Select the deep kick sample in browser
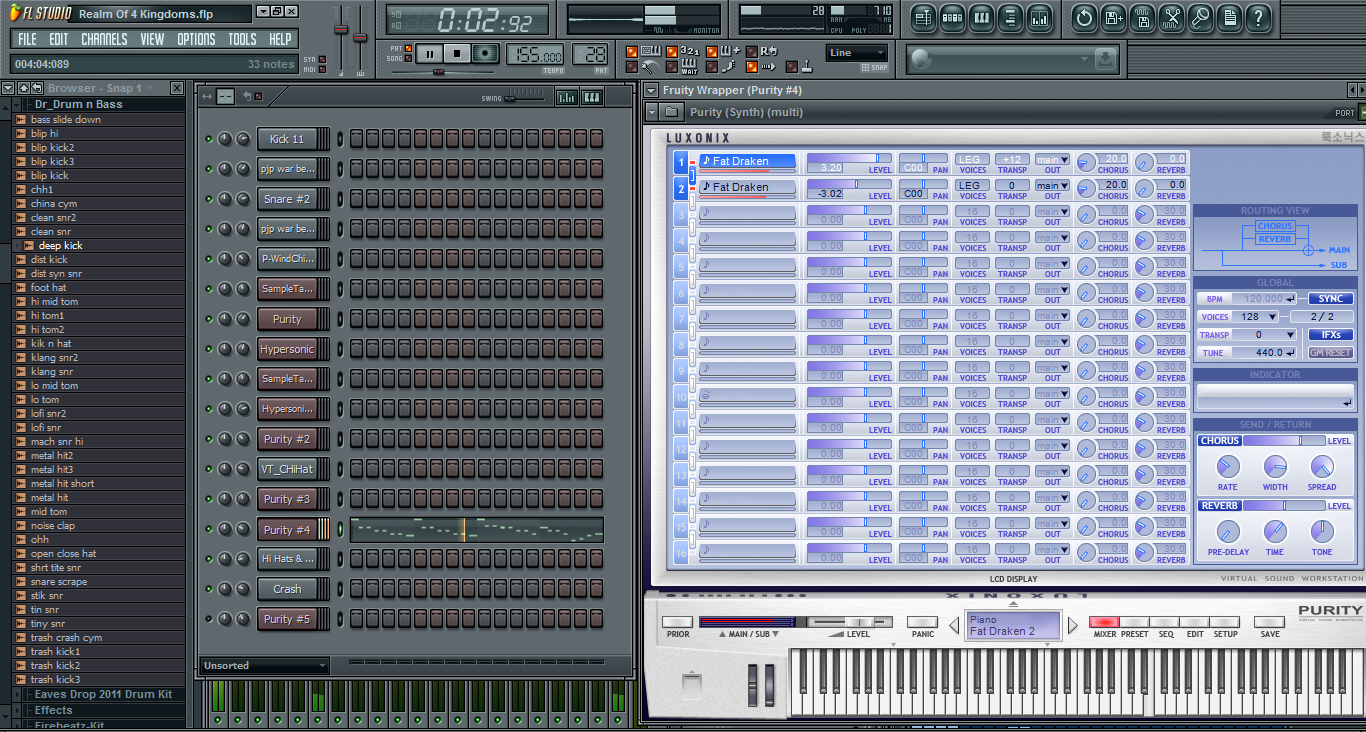Viewport: 1366px width, 732px height. point(61,245)
